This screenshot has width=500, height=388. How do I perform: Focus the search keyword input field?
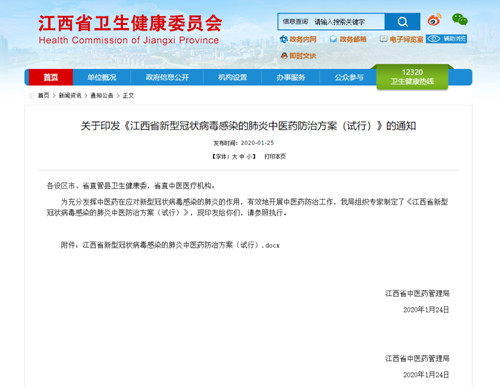348,22
